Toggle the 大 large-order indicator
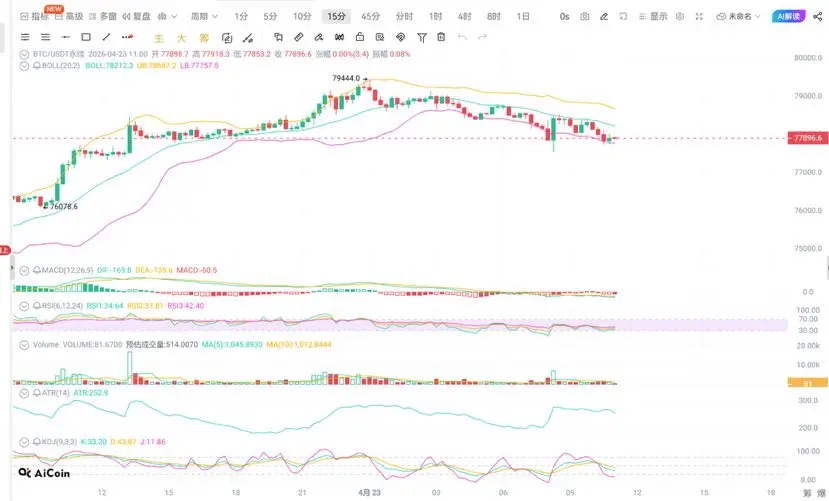 pos(181,38)
